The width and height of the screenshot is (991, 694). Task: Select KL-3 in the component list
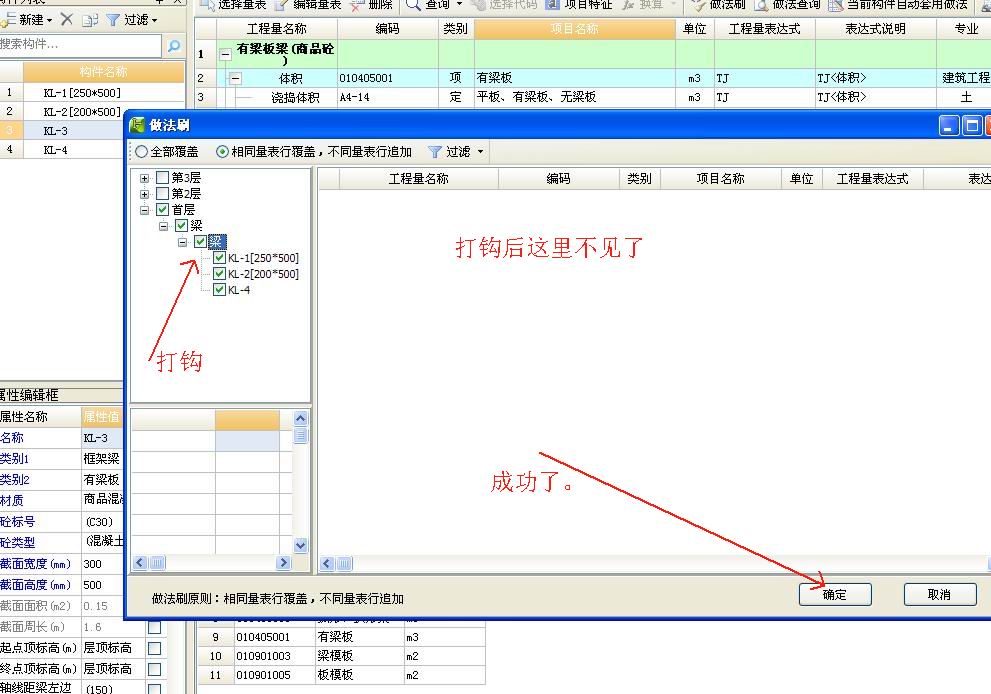tap(73, 131)
